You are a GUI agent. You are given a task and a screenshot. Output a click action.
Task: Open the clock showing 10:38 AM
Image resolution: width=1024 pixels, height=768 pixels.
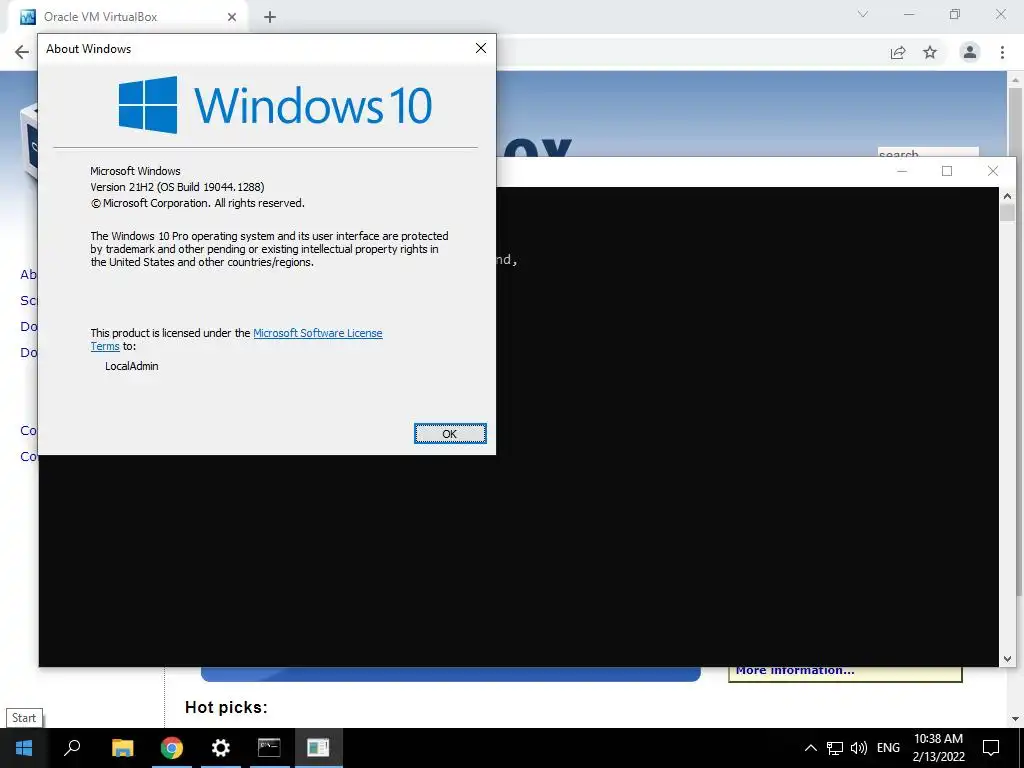[938, 748]
